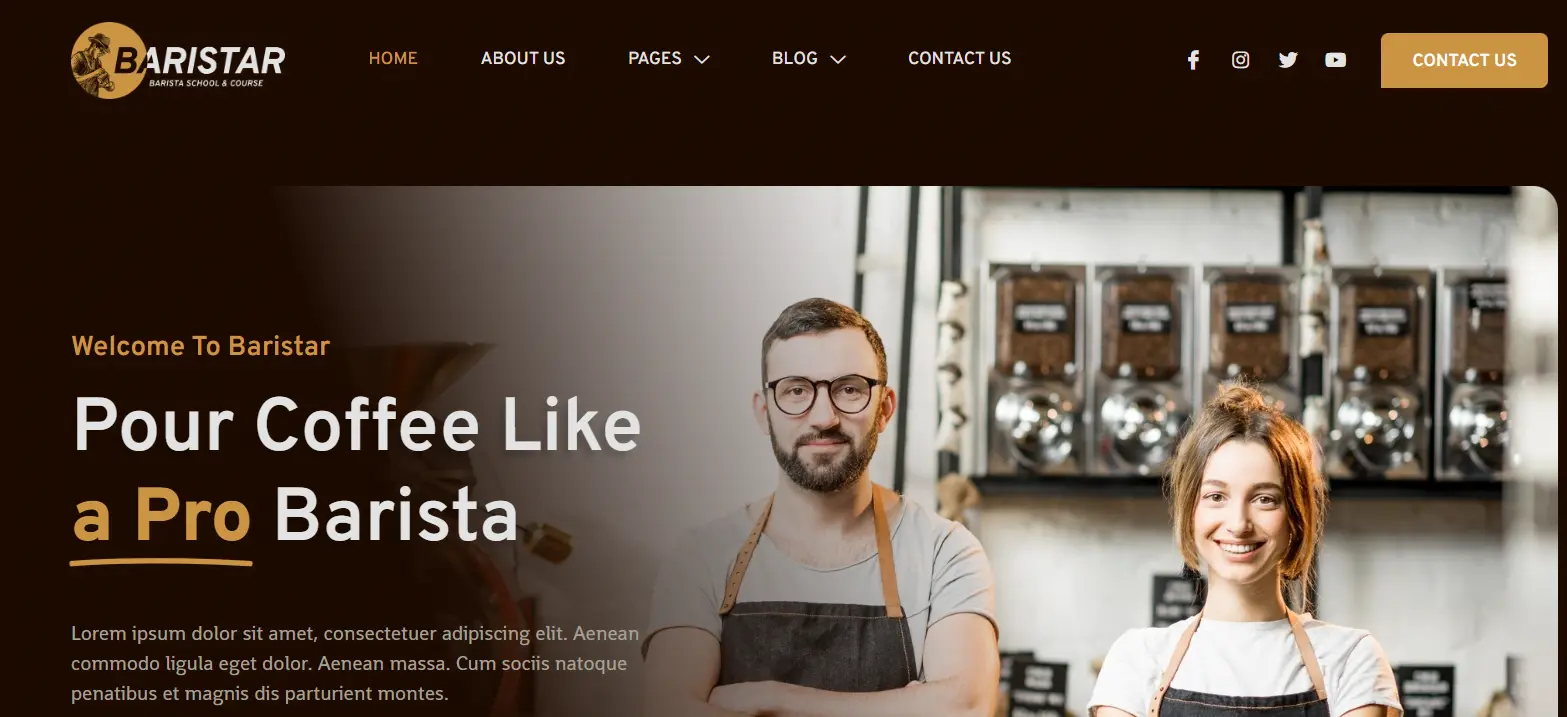Open the YouTube social icon
Image resolution: width=1567 pixels, height=717 pixels.
(1336, 60)
